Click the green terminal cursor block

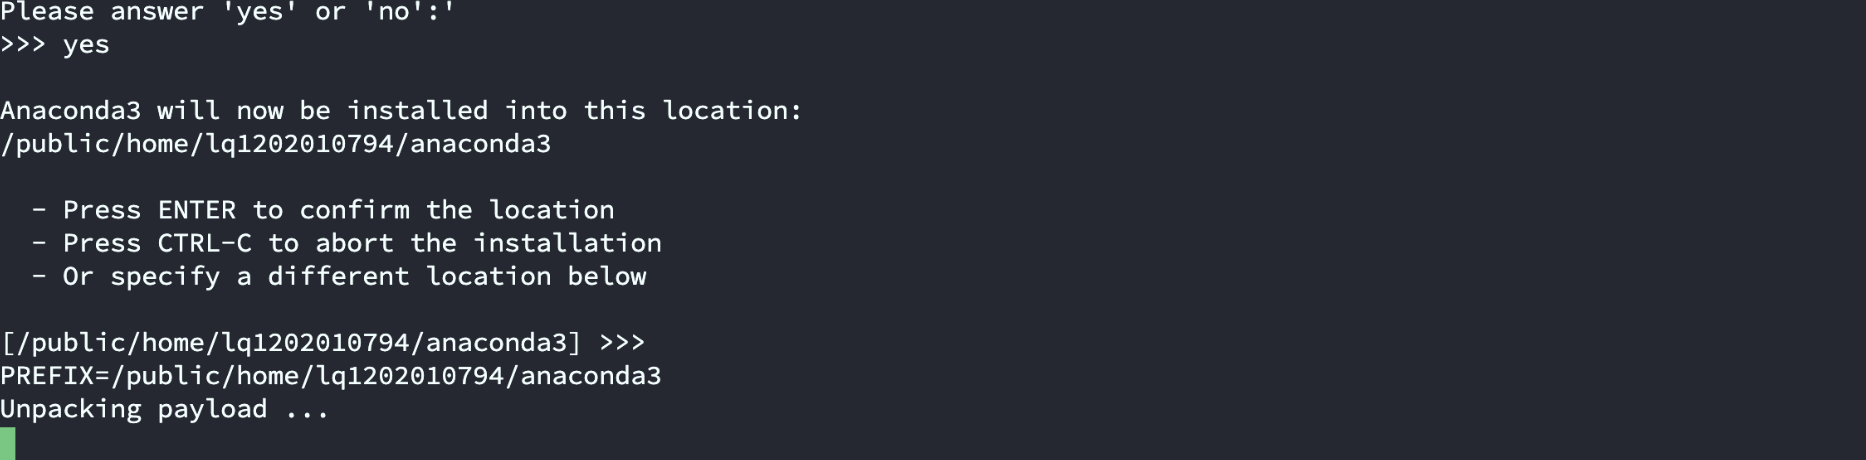[x=8, y=443]
